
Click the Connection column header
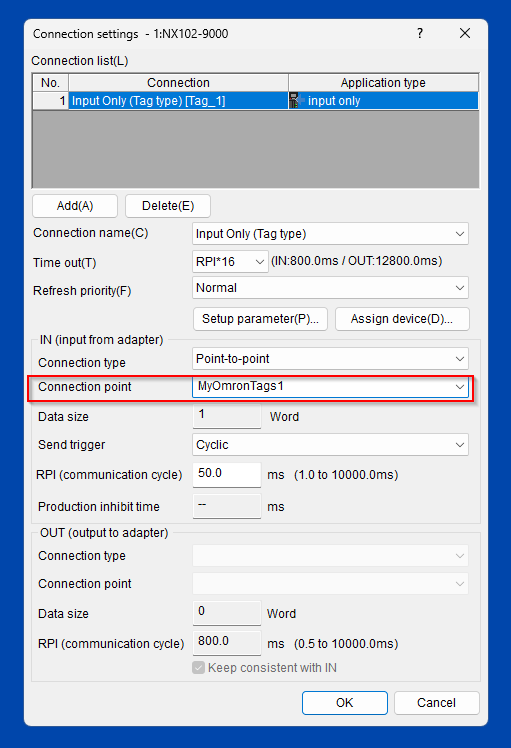[178, 83]
